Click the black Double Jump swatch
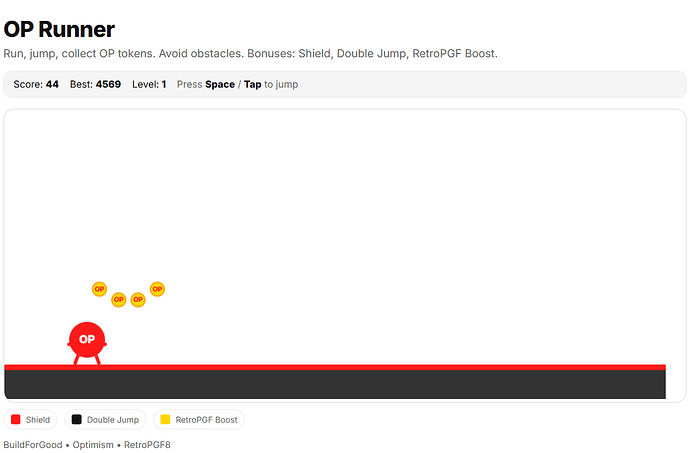Screen dimensions: 690x453 click(x=77, y=419)
